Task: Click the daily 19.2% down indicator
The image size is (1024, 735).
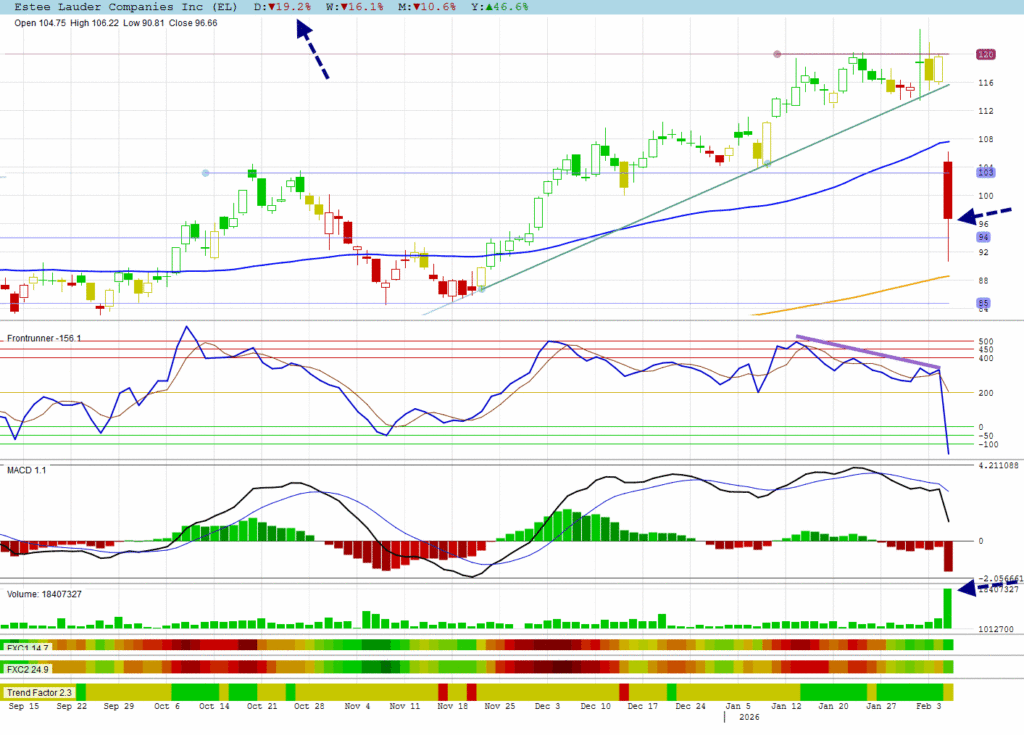Action: (x=283, y=6)
